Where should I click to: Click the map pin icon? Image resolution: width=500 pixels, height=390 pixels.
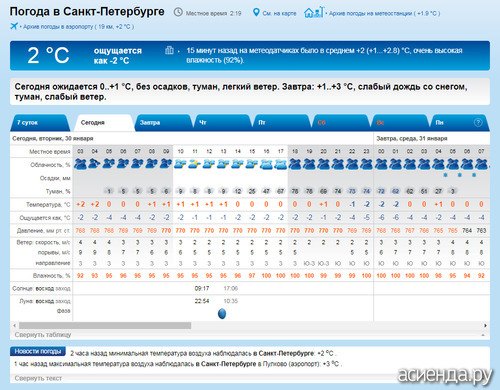point(256,13)
